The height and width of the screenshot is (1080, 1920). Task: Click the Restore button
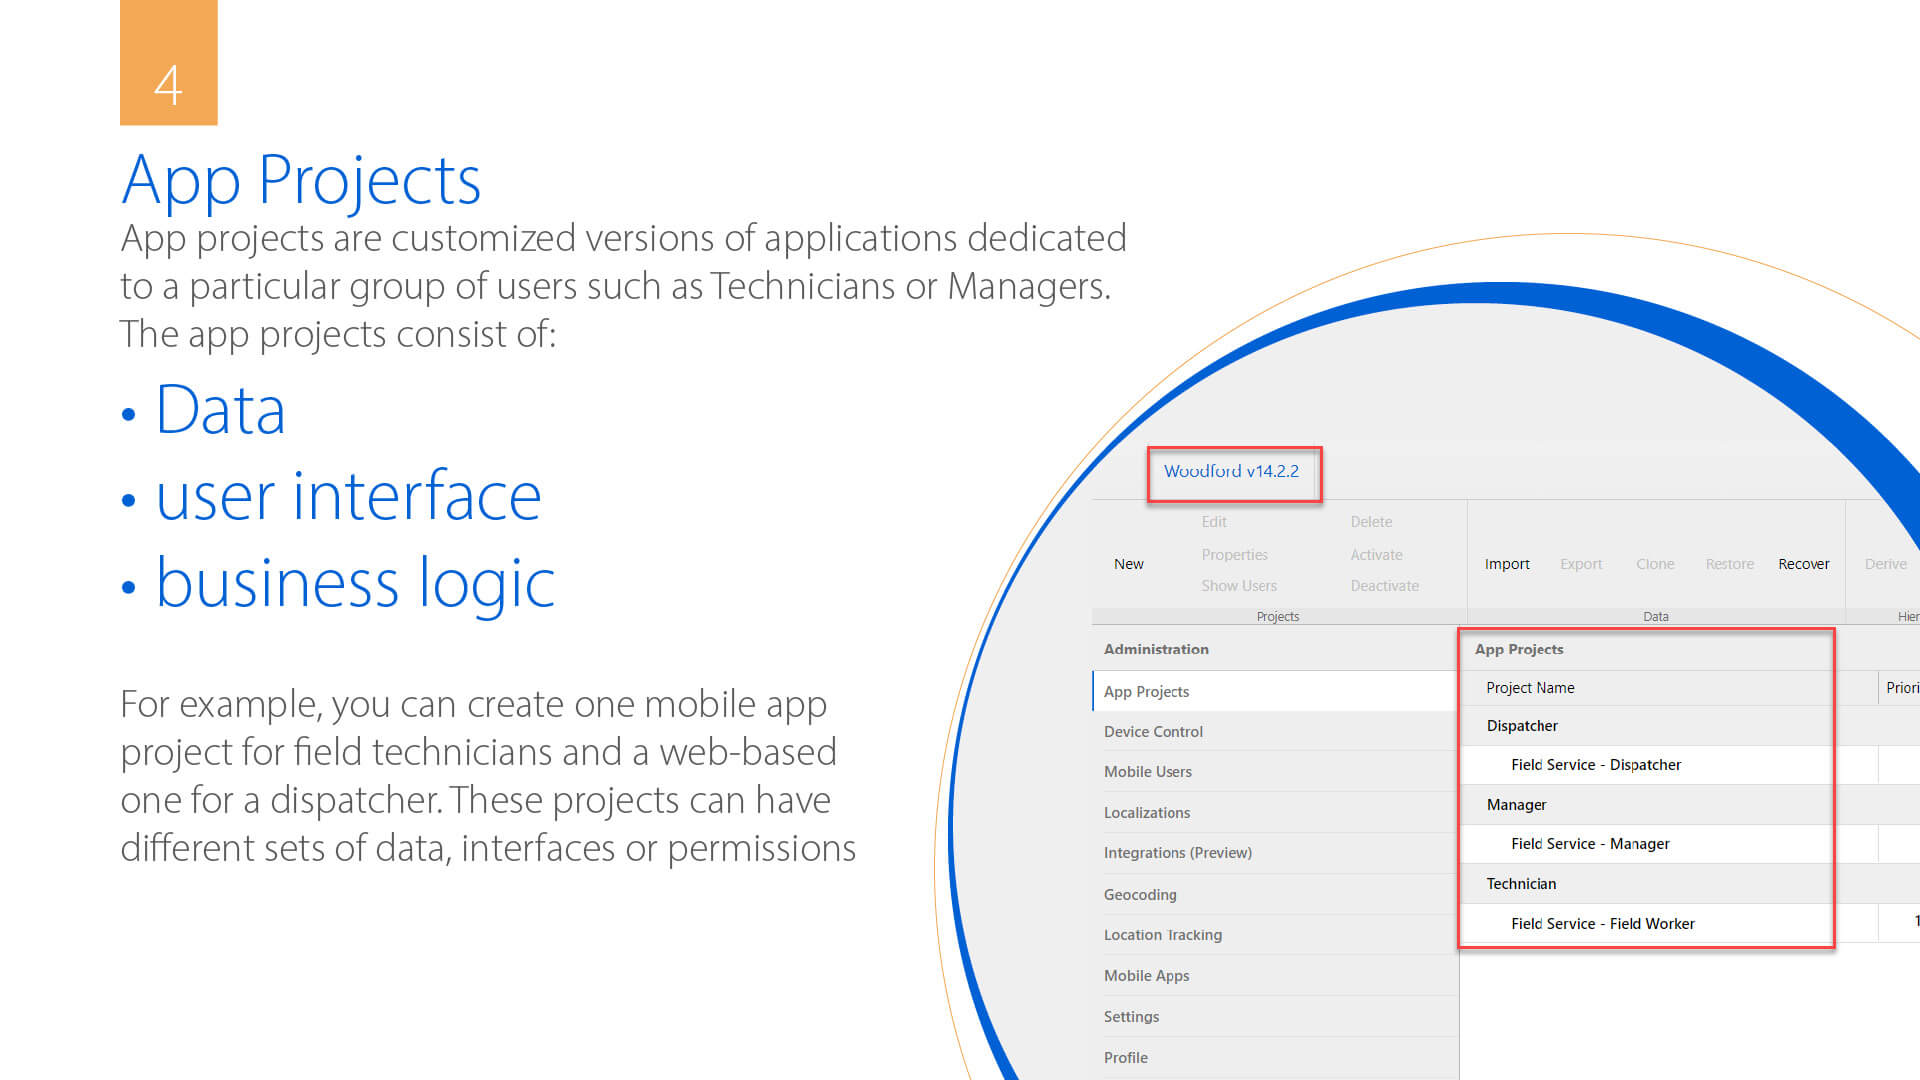tap(1729, 564)
